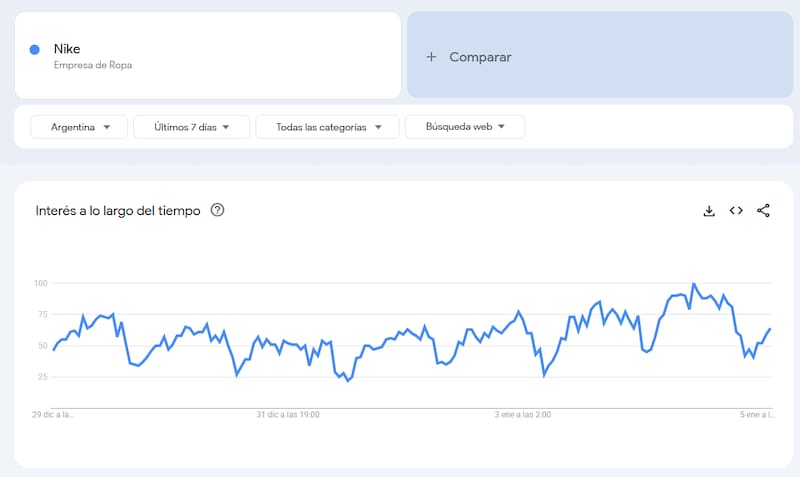Open the Argentina region dropdown
The image size is (800, 477).
pos(79,127)
